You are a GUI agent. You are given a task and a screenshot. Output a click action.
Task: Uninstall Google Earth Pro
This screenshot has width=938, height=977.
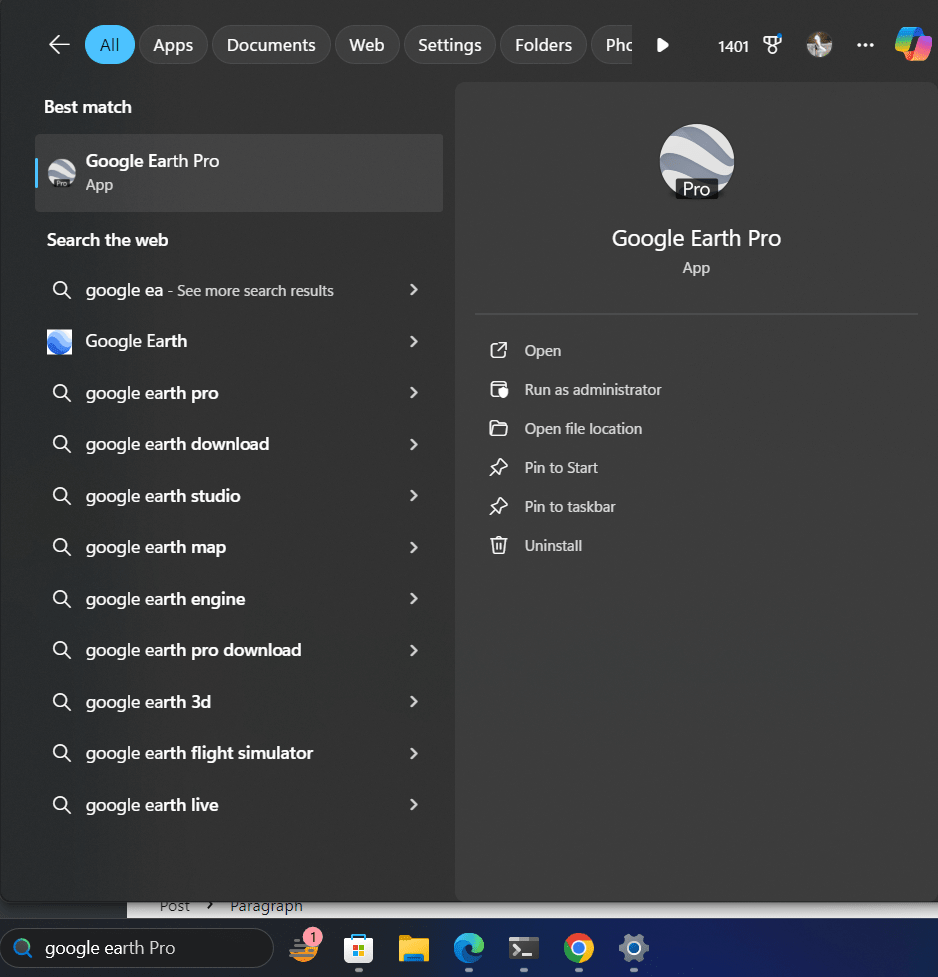click(553, 546)
